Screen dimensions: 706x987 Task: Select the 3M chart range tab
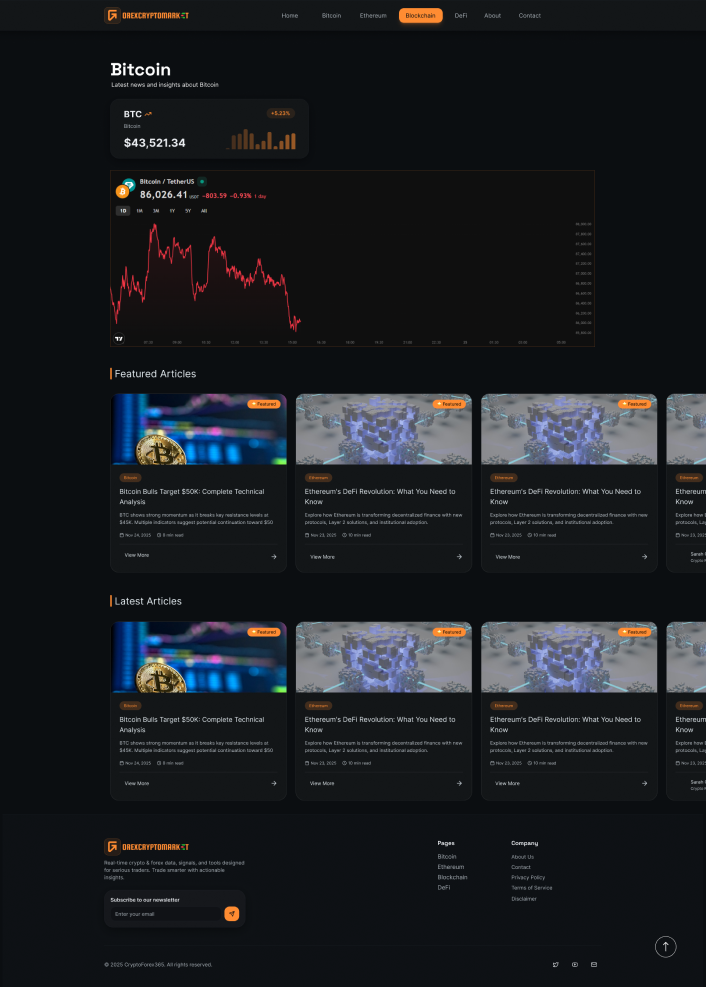[x=156, y=211]
